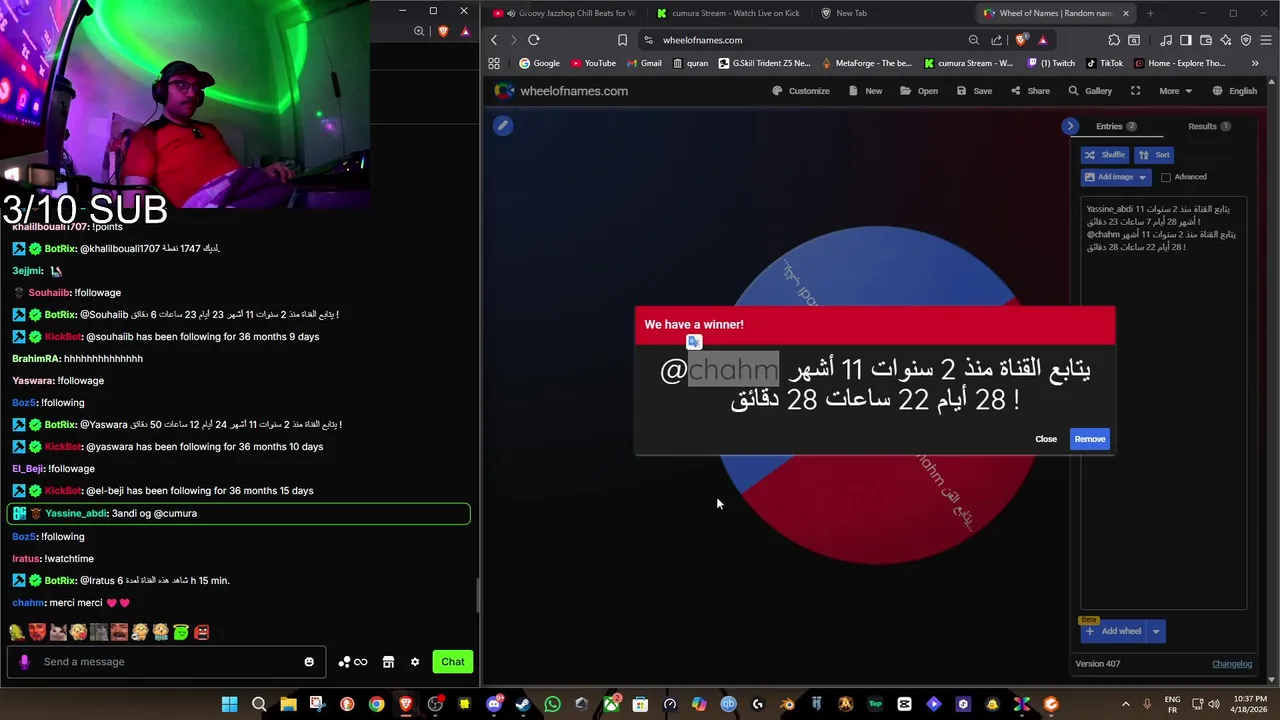This screenshot has height=720, width=1280.
Task: Open File Explorer from taskbar
Action: coord(288,705)
